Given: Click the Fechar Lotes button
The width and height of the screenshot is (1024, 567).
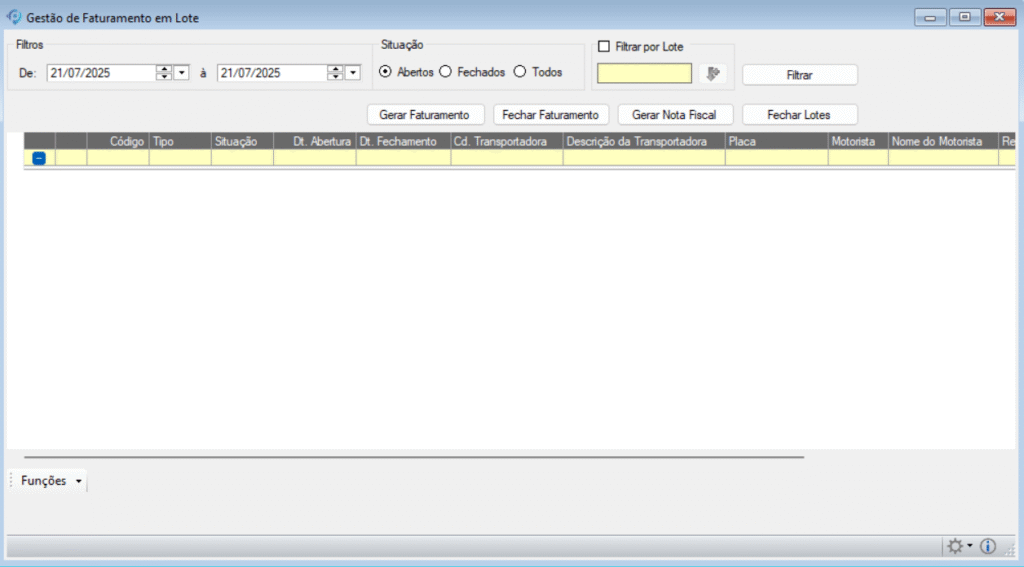Looking at the screenshot, I should coord(798,114).
